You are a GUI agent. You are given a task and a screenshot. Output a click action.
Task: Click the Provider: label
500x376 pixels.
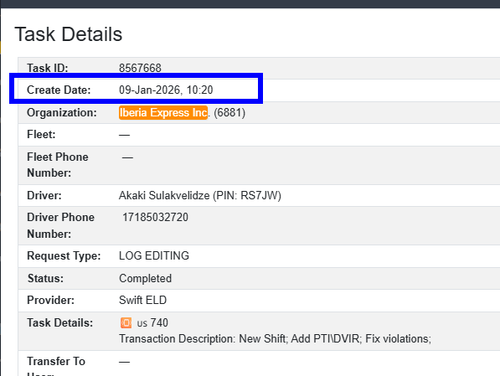(51, 300)
